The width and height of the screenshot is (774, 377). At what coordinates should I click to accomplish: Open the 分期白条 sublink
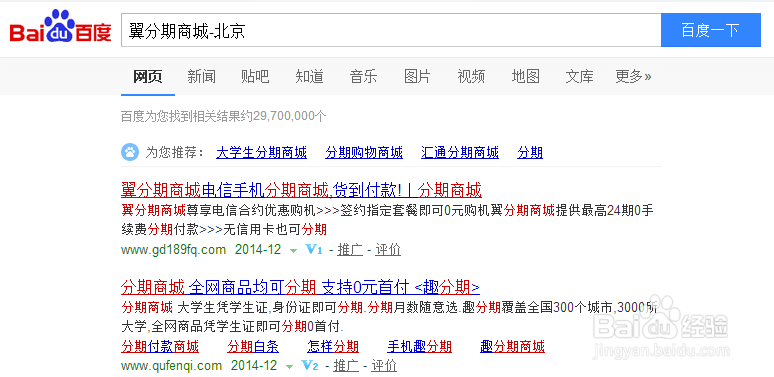253,347
